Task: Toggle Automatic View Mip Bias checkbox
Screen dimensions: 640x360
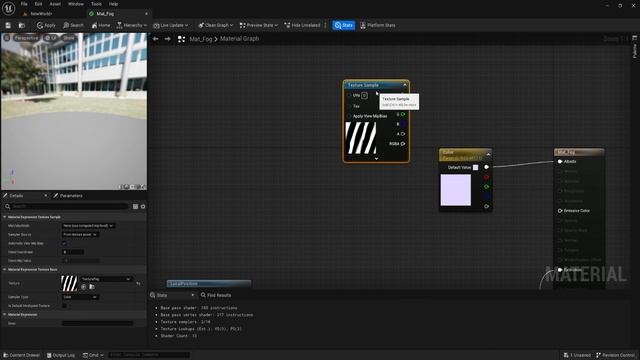Action: pyautogui.click(x=64, y=243)
